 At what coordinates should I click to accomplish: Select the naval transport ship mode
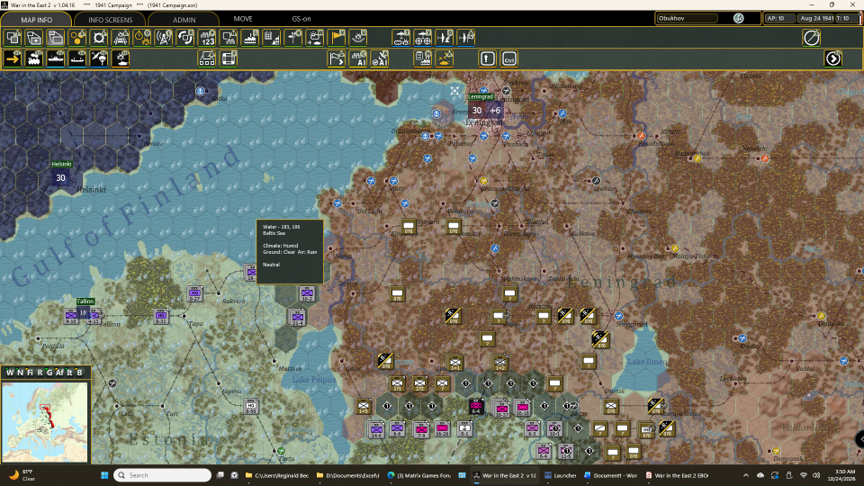[56, 58]
